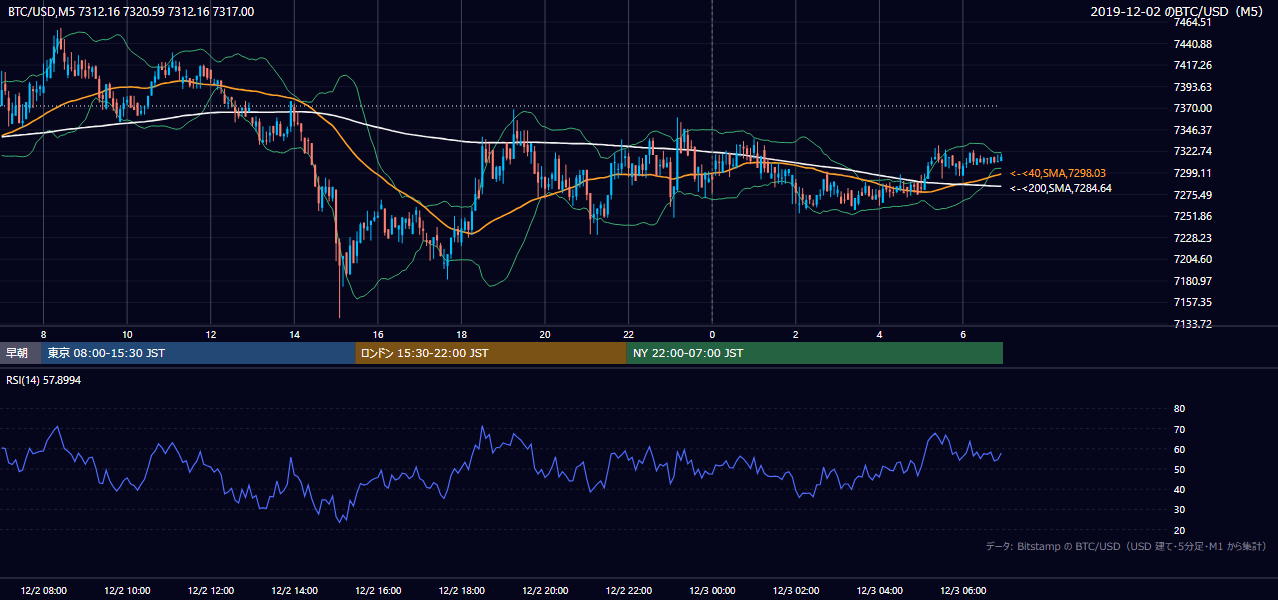Click the 7464.51 price axis label
This screenshot has height=600, width=1278.
(1193, 22)
